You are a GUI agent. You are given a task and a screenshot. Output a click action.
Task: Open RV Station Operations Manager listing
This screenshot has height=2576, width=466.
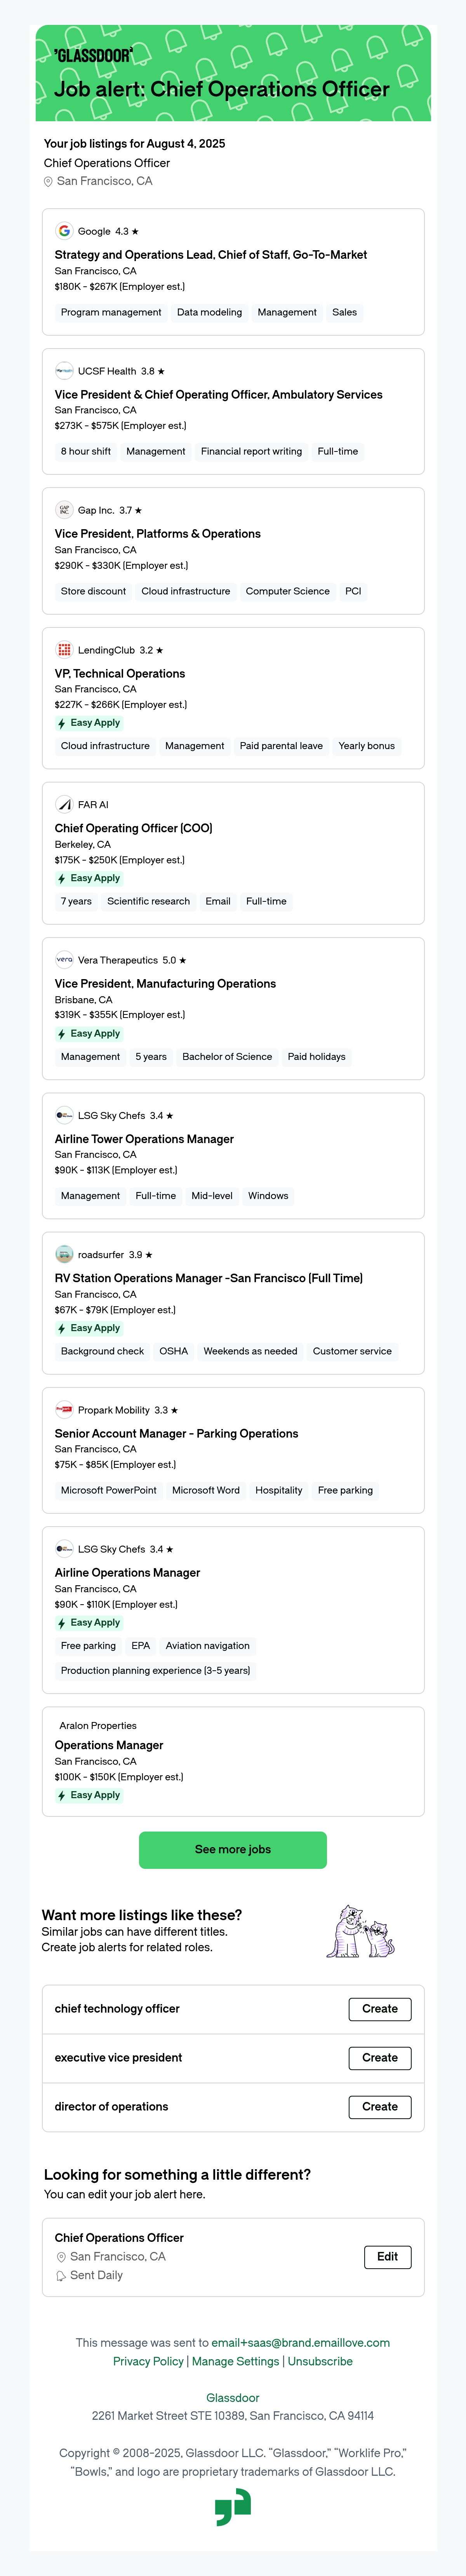pos(209,1278)
